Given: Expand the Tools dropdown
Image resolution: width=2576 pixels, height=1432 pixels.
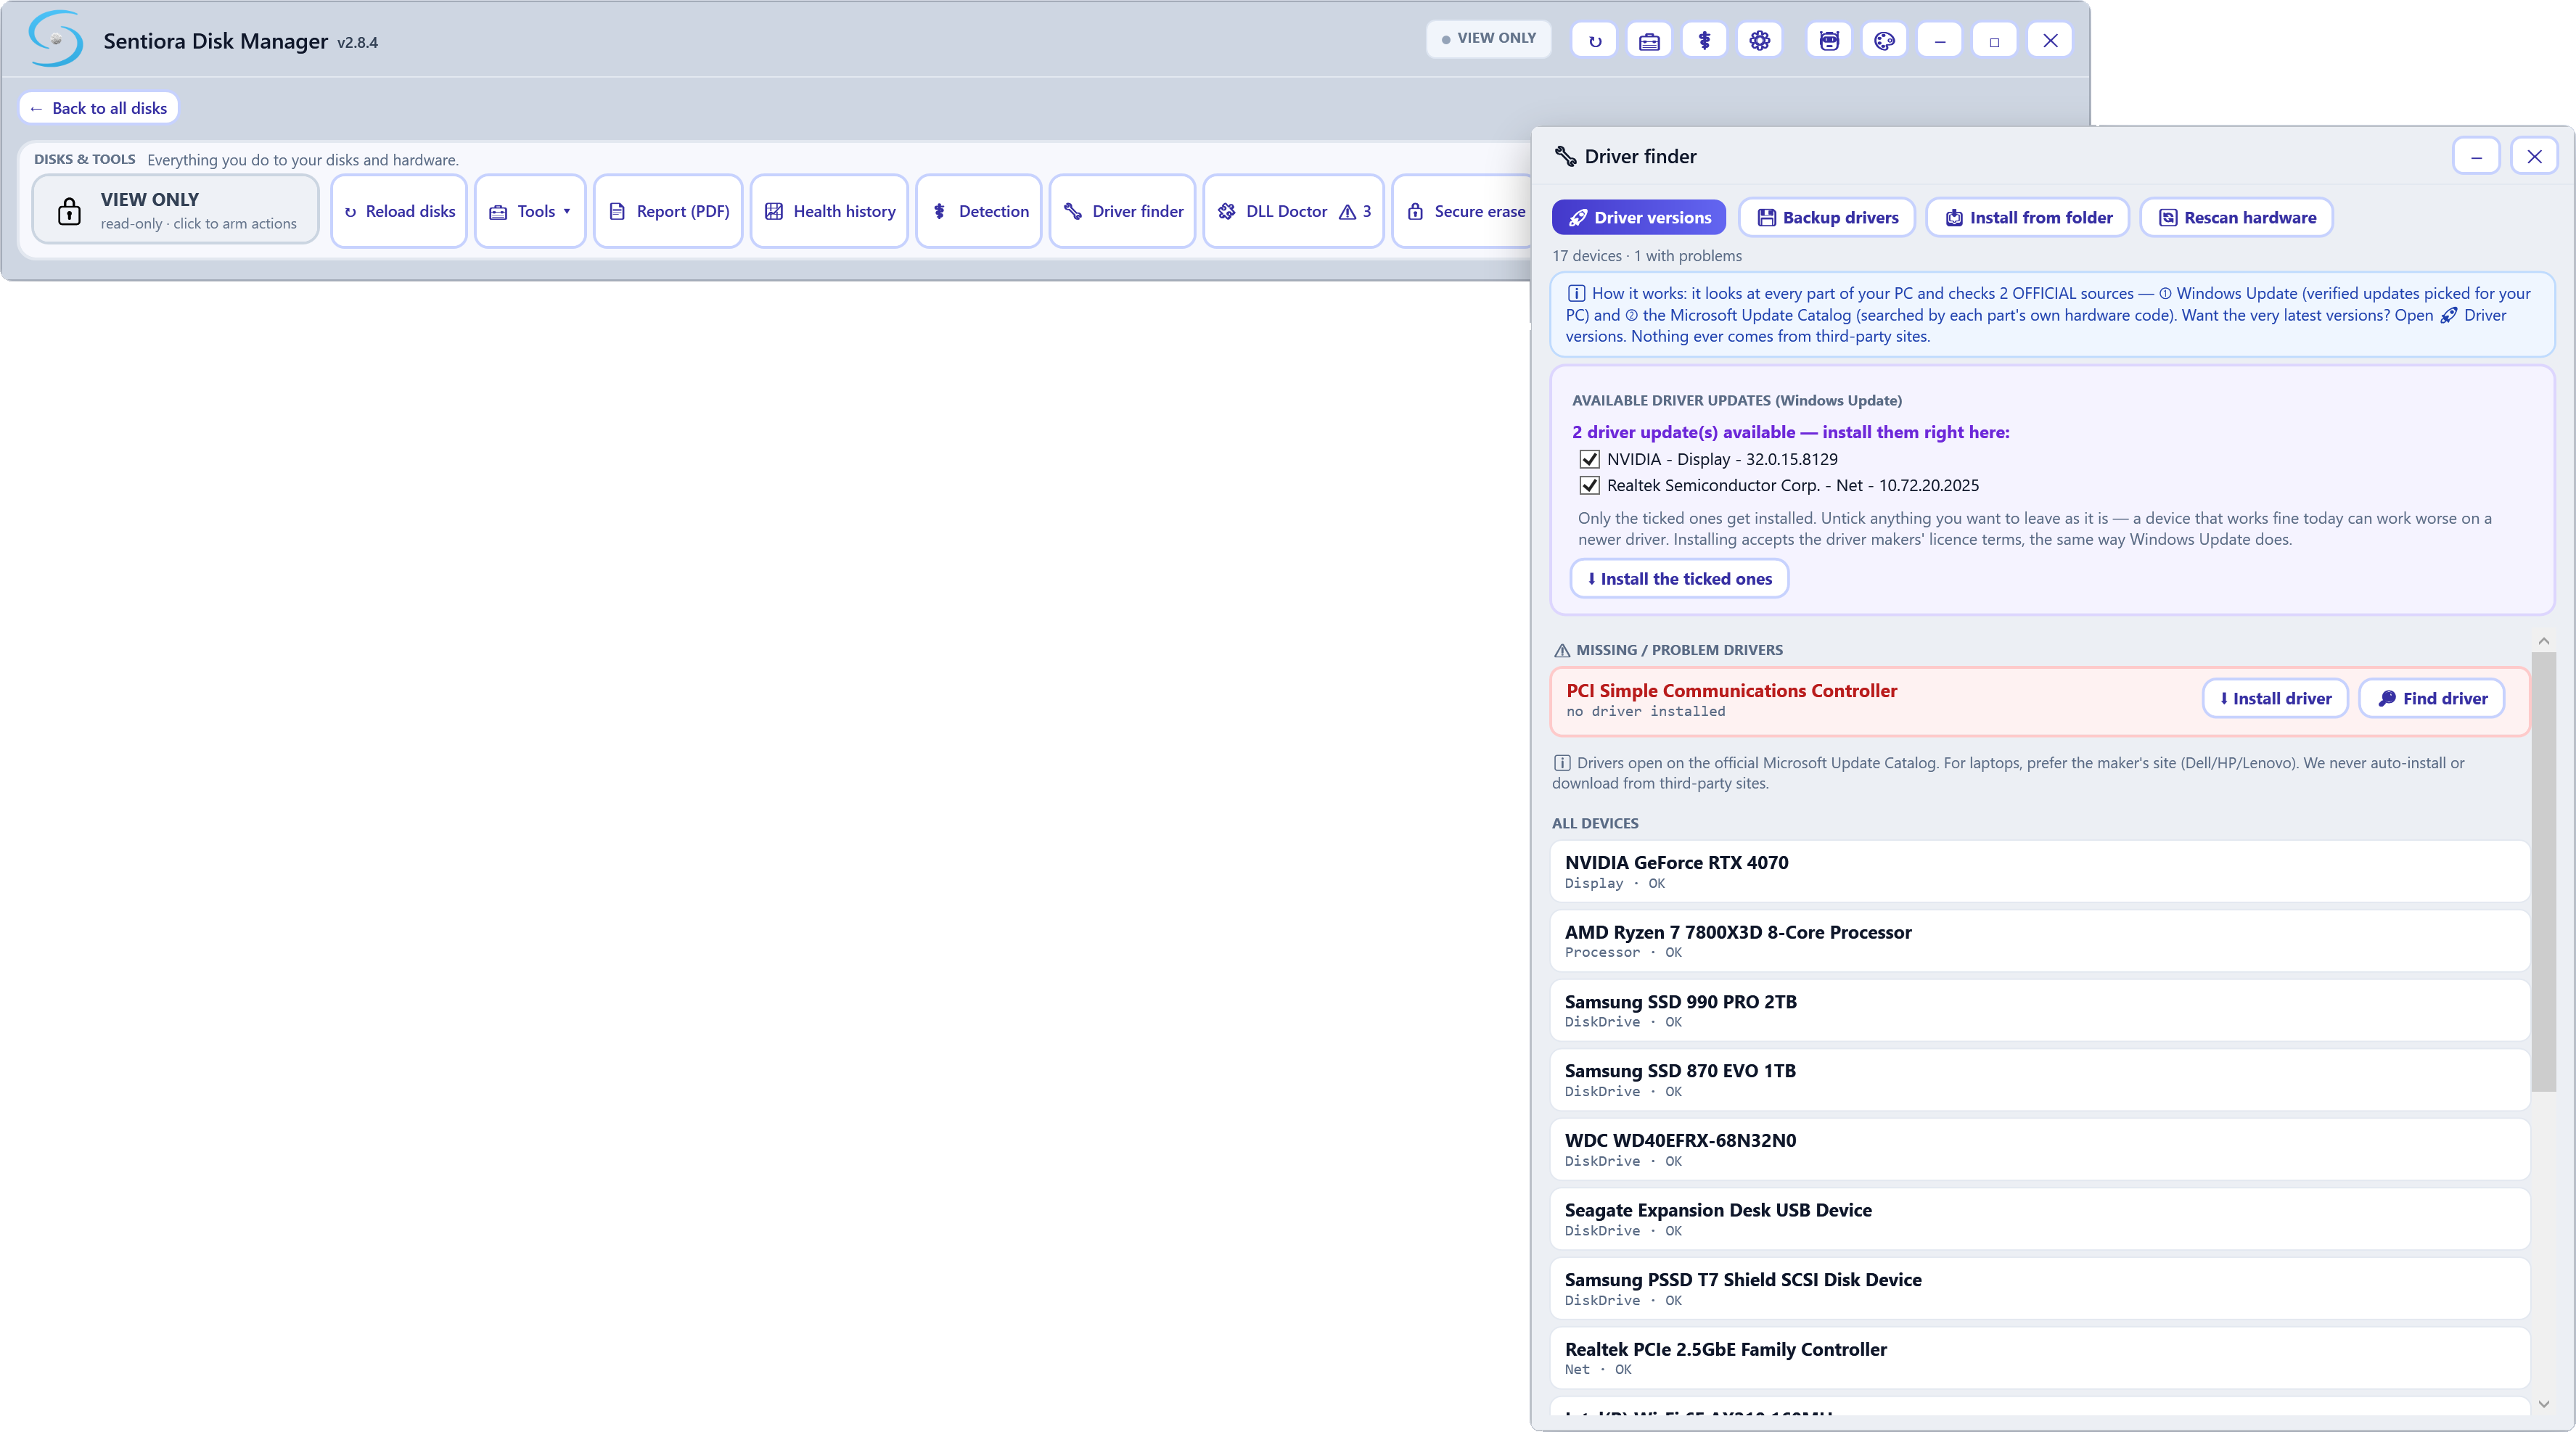Looking at the screenshot, I should [x=530, y=211].
